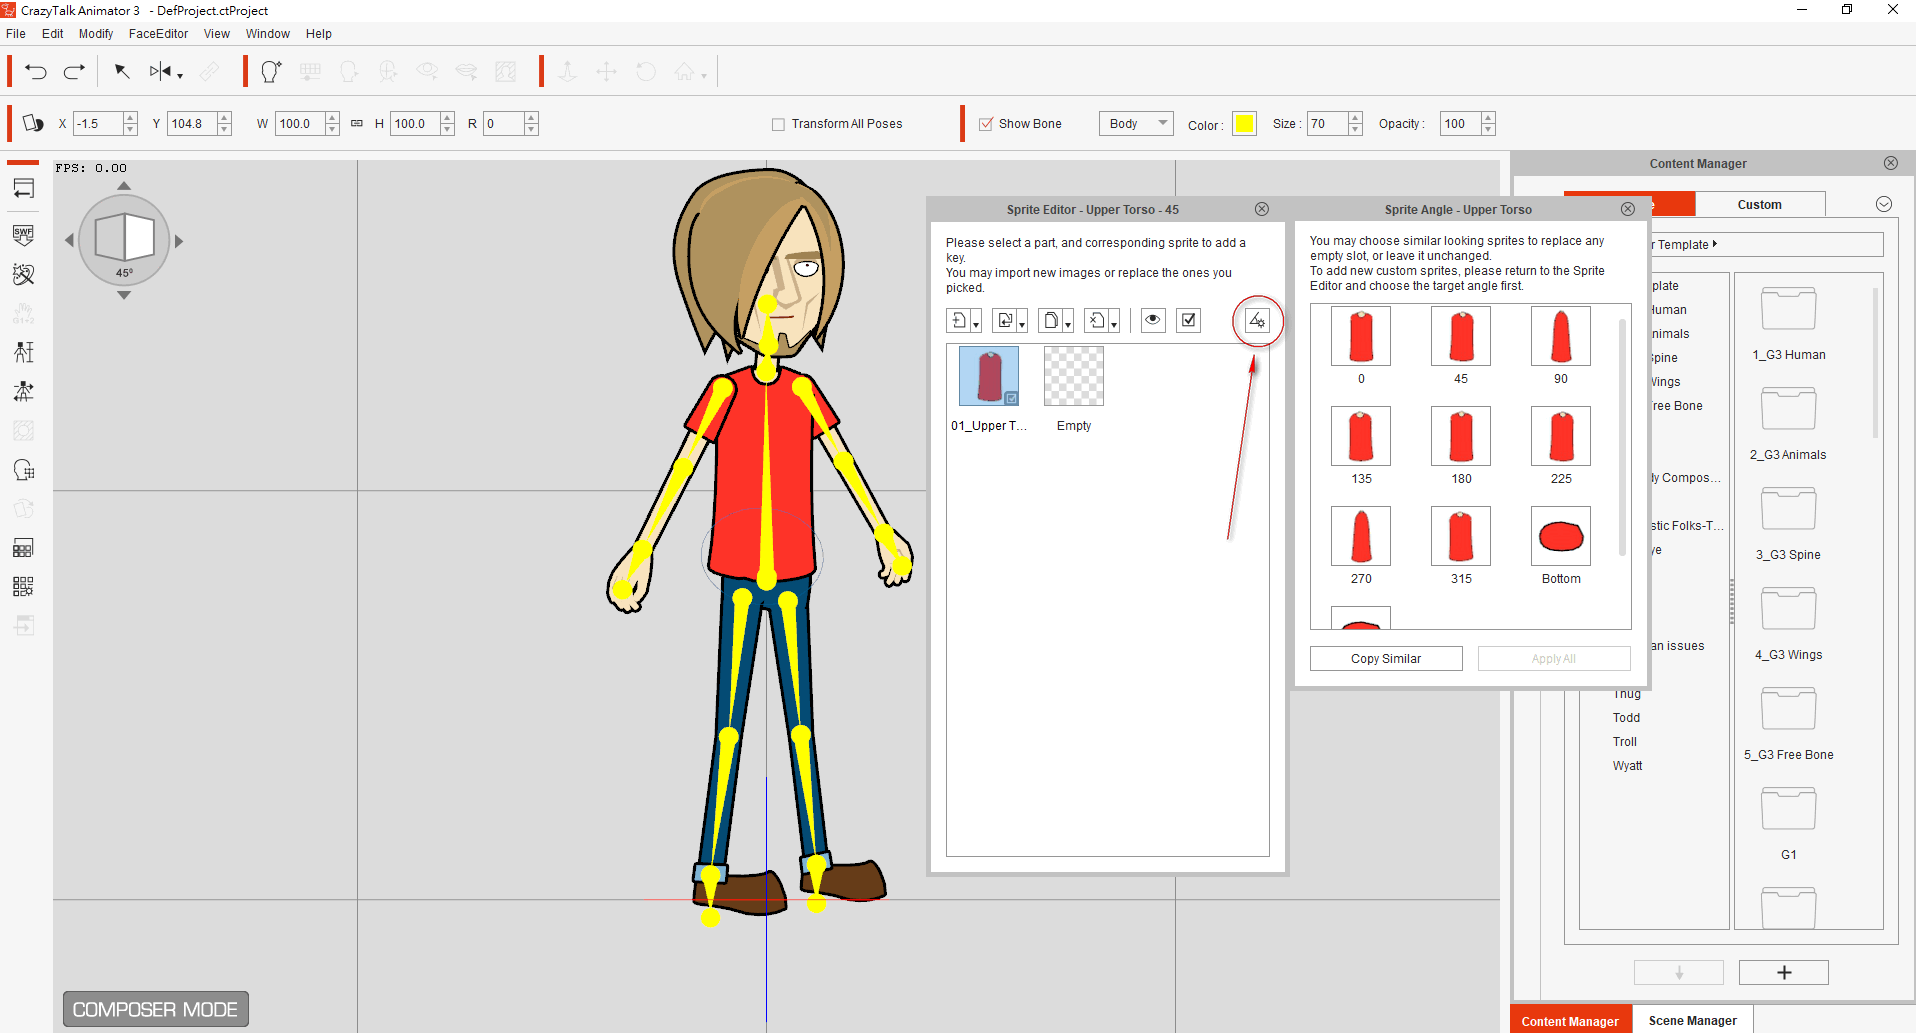Click the Mirror flip tool icon
The image size is (1916, 1033).
click(160, 71)
